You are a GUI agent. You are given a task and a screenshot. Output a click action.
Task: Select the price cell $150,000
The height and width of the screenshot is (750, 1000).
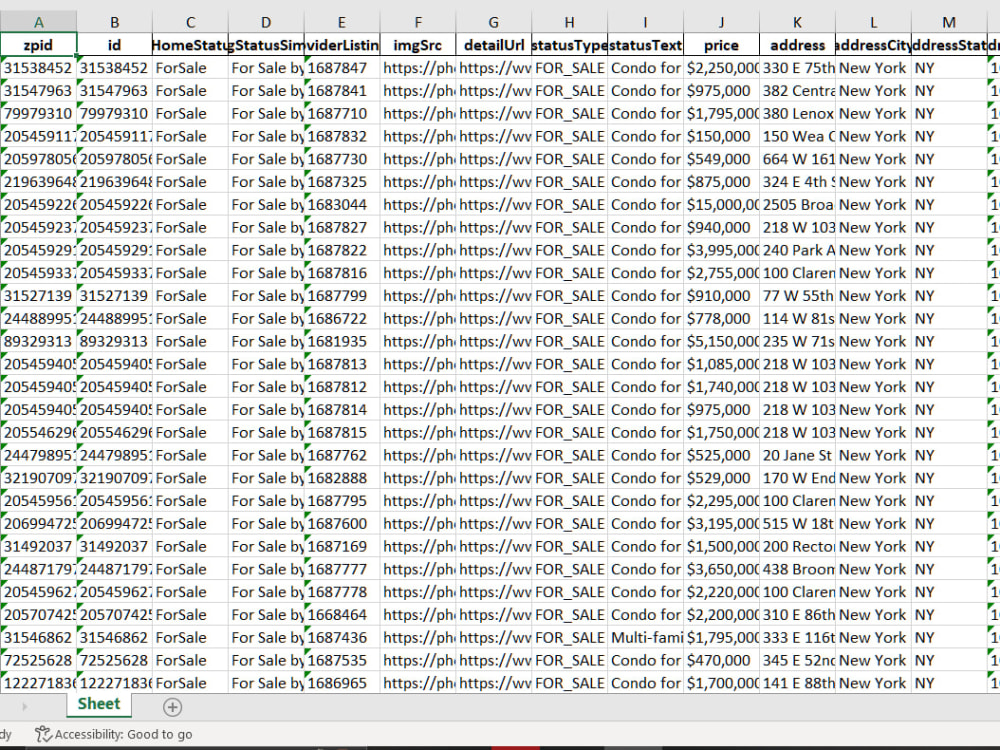point(721,136)
